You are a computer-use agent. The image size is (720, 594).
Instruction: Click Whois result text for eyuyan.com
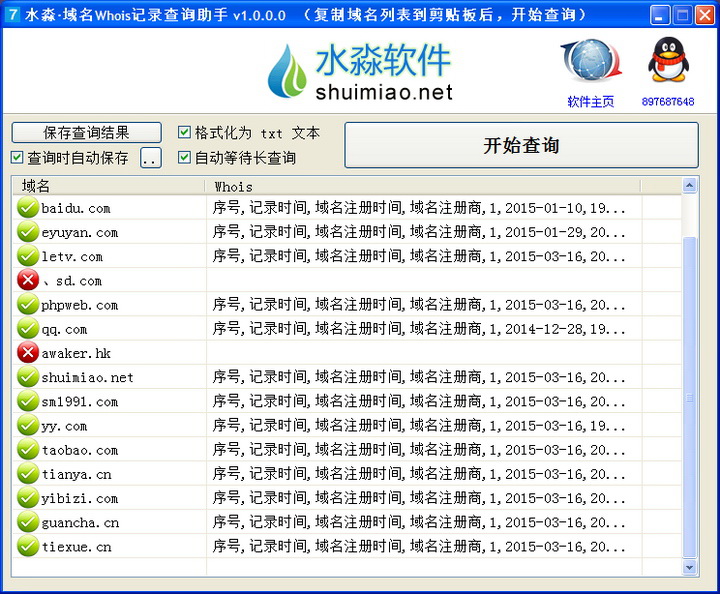[418, 232]
